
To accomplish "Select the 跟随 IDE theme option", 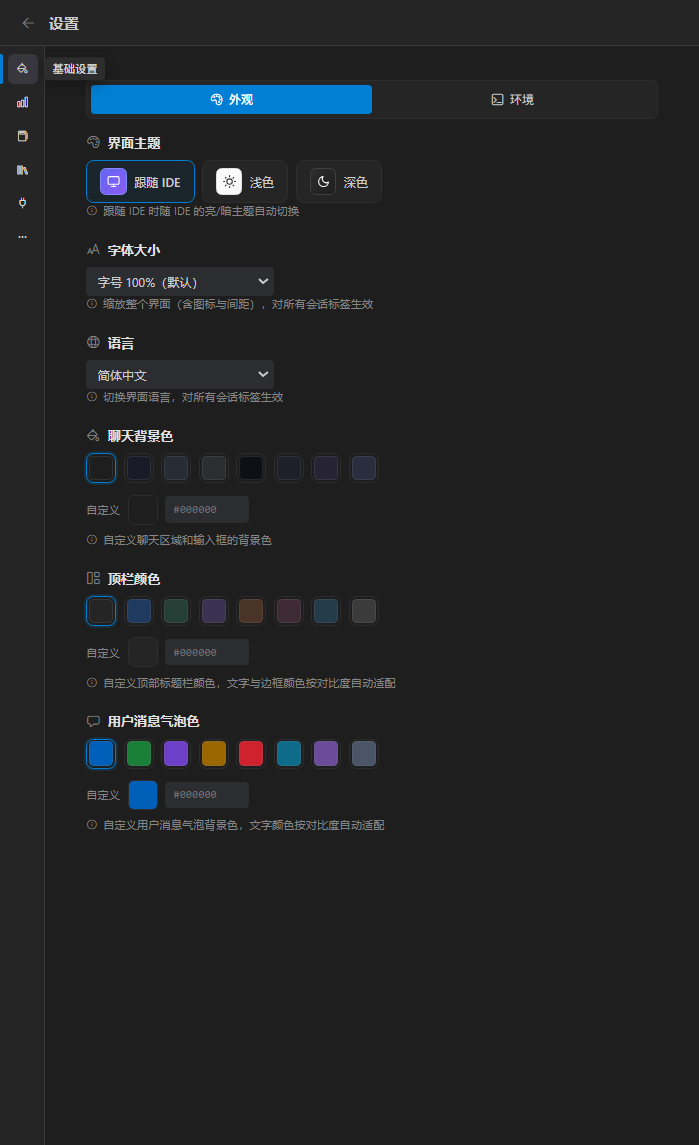I will (x=140, y=182).
